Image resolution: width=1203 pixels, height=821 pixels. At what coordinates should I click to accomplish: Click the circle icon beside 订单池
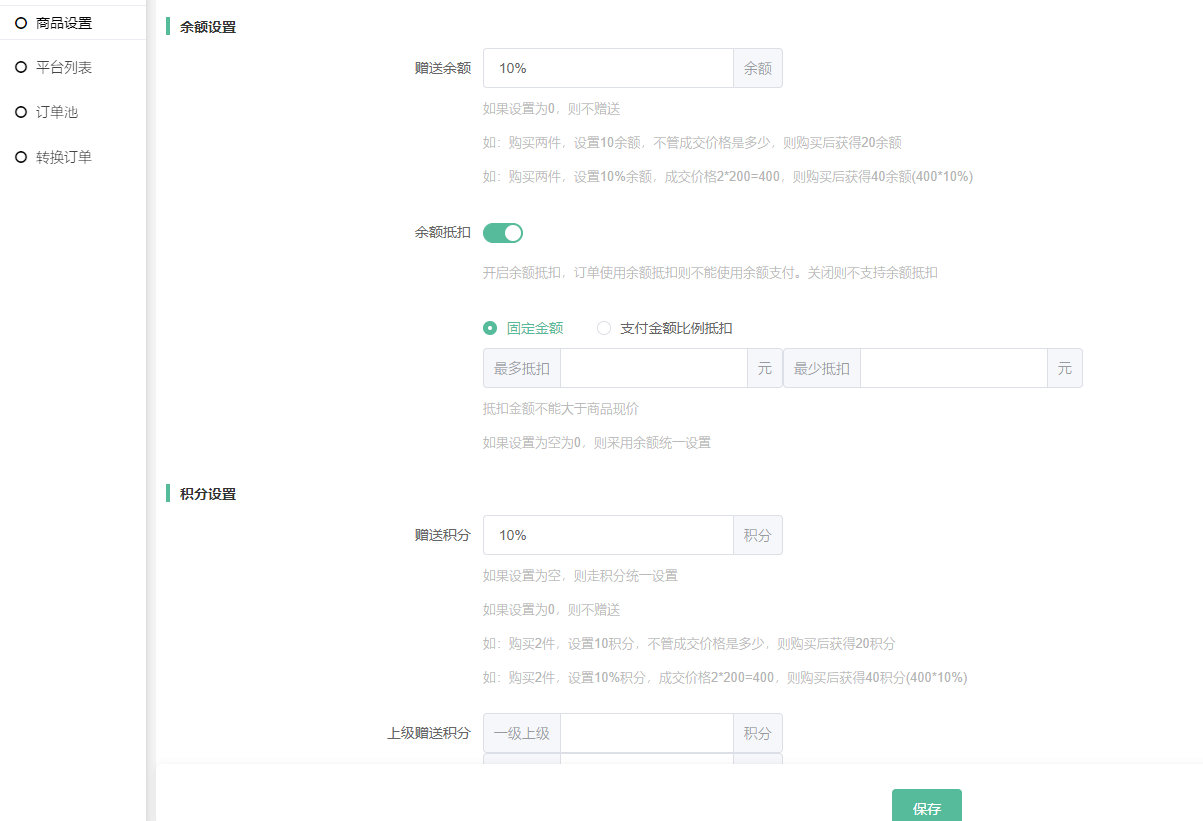[21, 112]
